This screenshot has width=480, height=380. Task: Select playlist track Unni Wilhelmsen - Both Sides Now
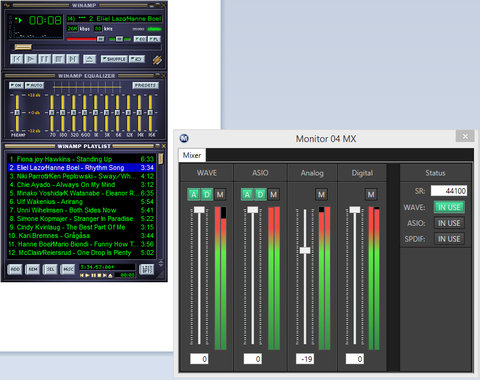pyautogui.click(x=81, y=210)
